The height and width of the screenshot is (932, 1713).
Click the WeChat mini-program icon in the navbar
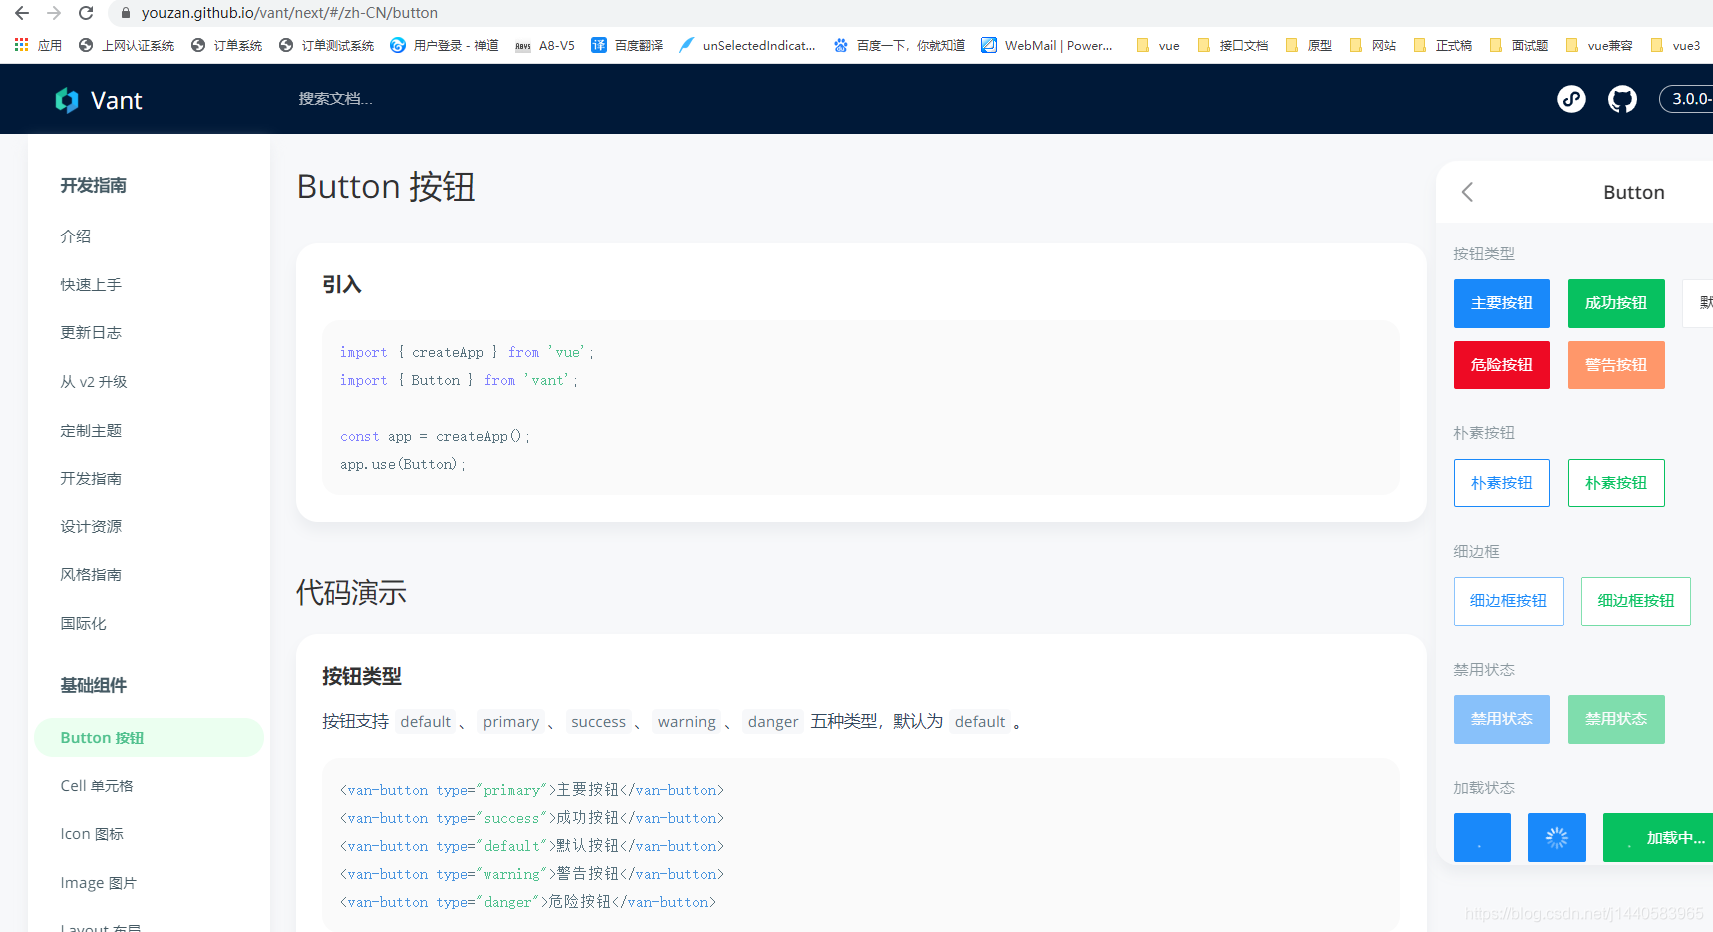[1571, 99]
